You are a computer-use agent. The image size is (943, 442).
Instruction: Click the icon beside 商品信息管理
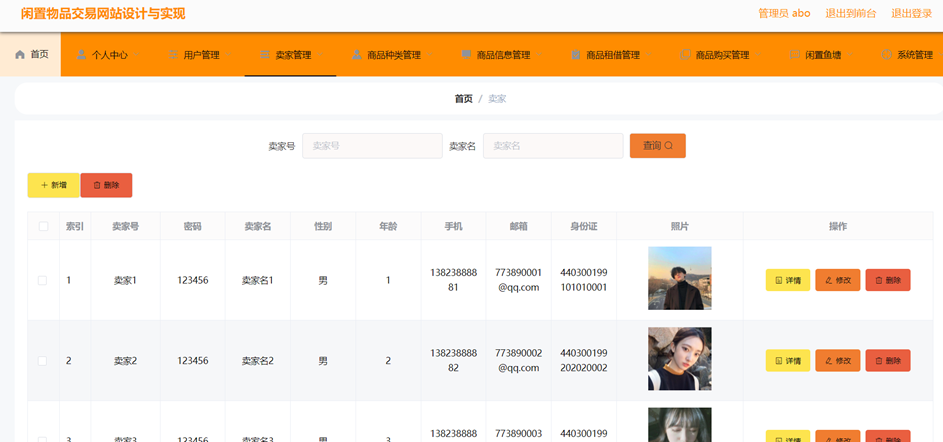[x=466, y=55]
